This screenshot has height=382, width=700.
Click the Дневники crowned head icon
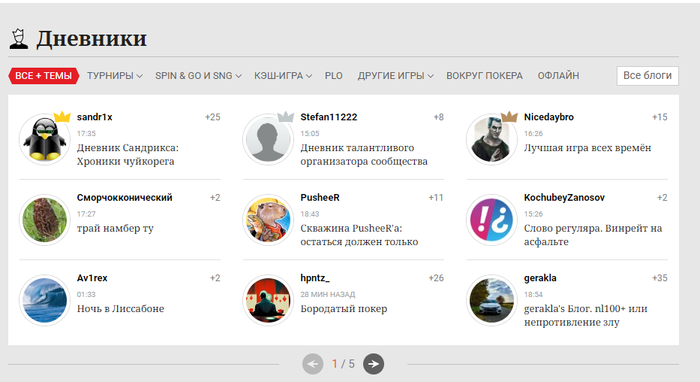coord(19,39)
